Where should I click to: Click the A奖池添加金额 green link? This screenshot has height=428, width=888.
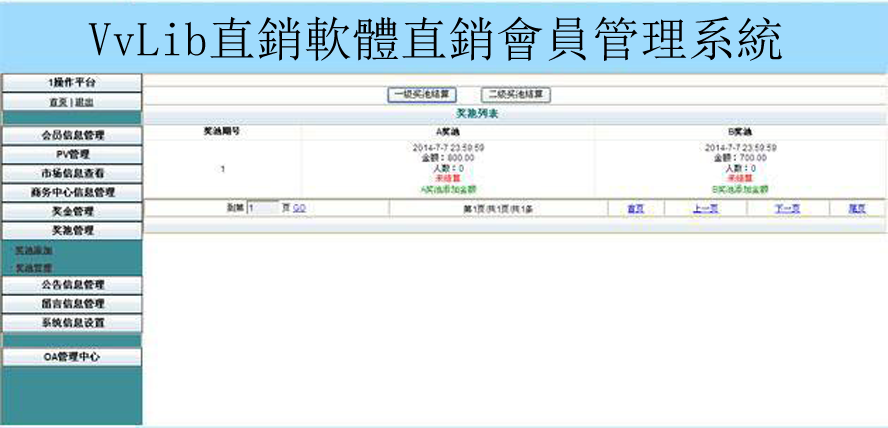(x=448, y=189)
